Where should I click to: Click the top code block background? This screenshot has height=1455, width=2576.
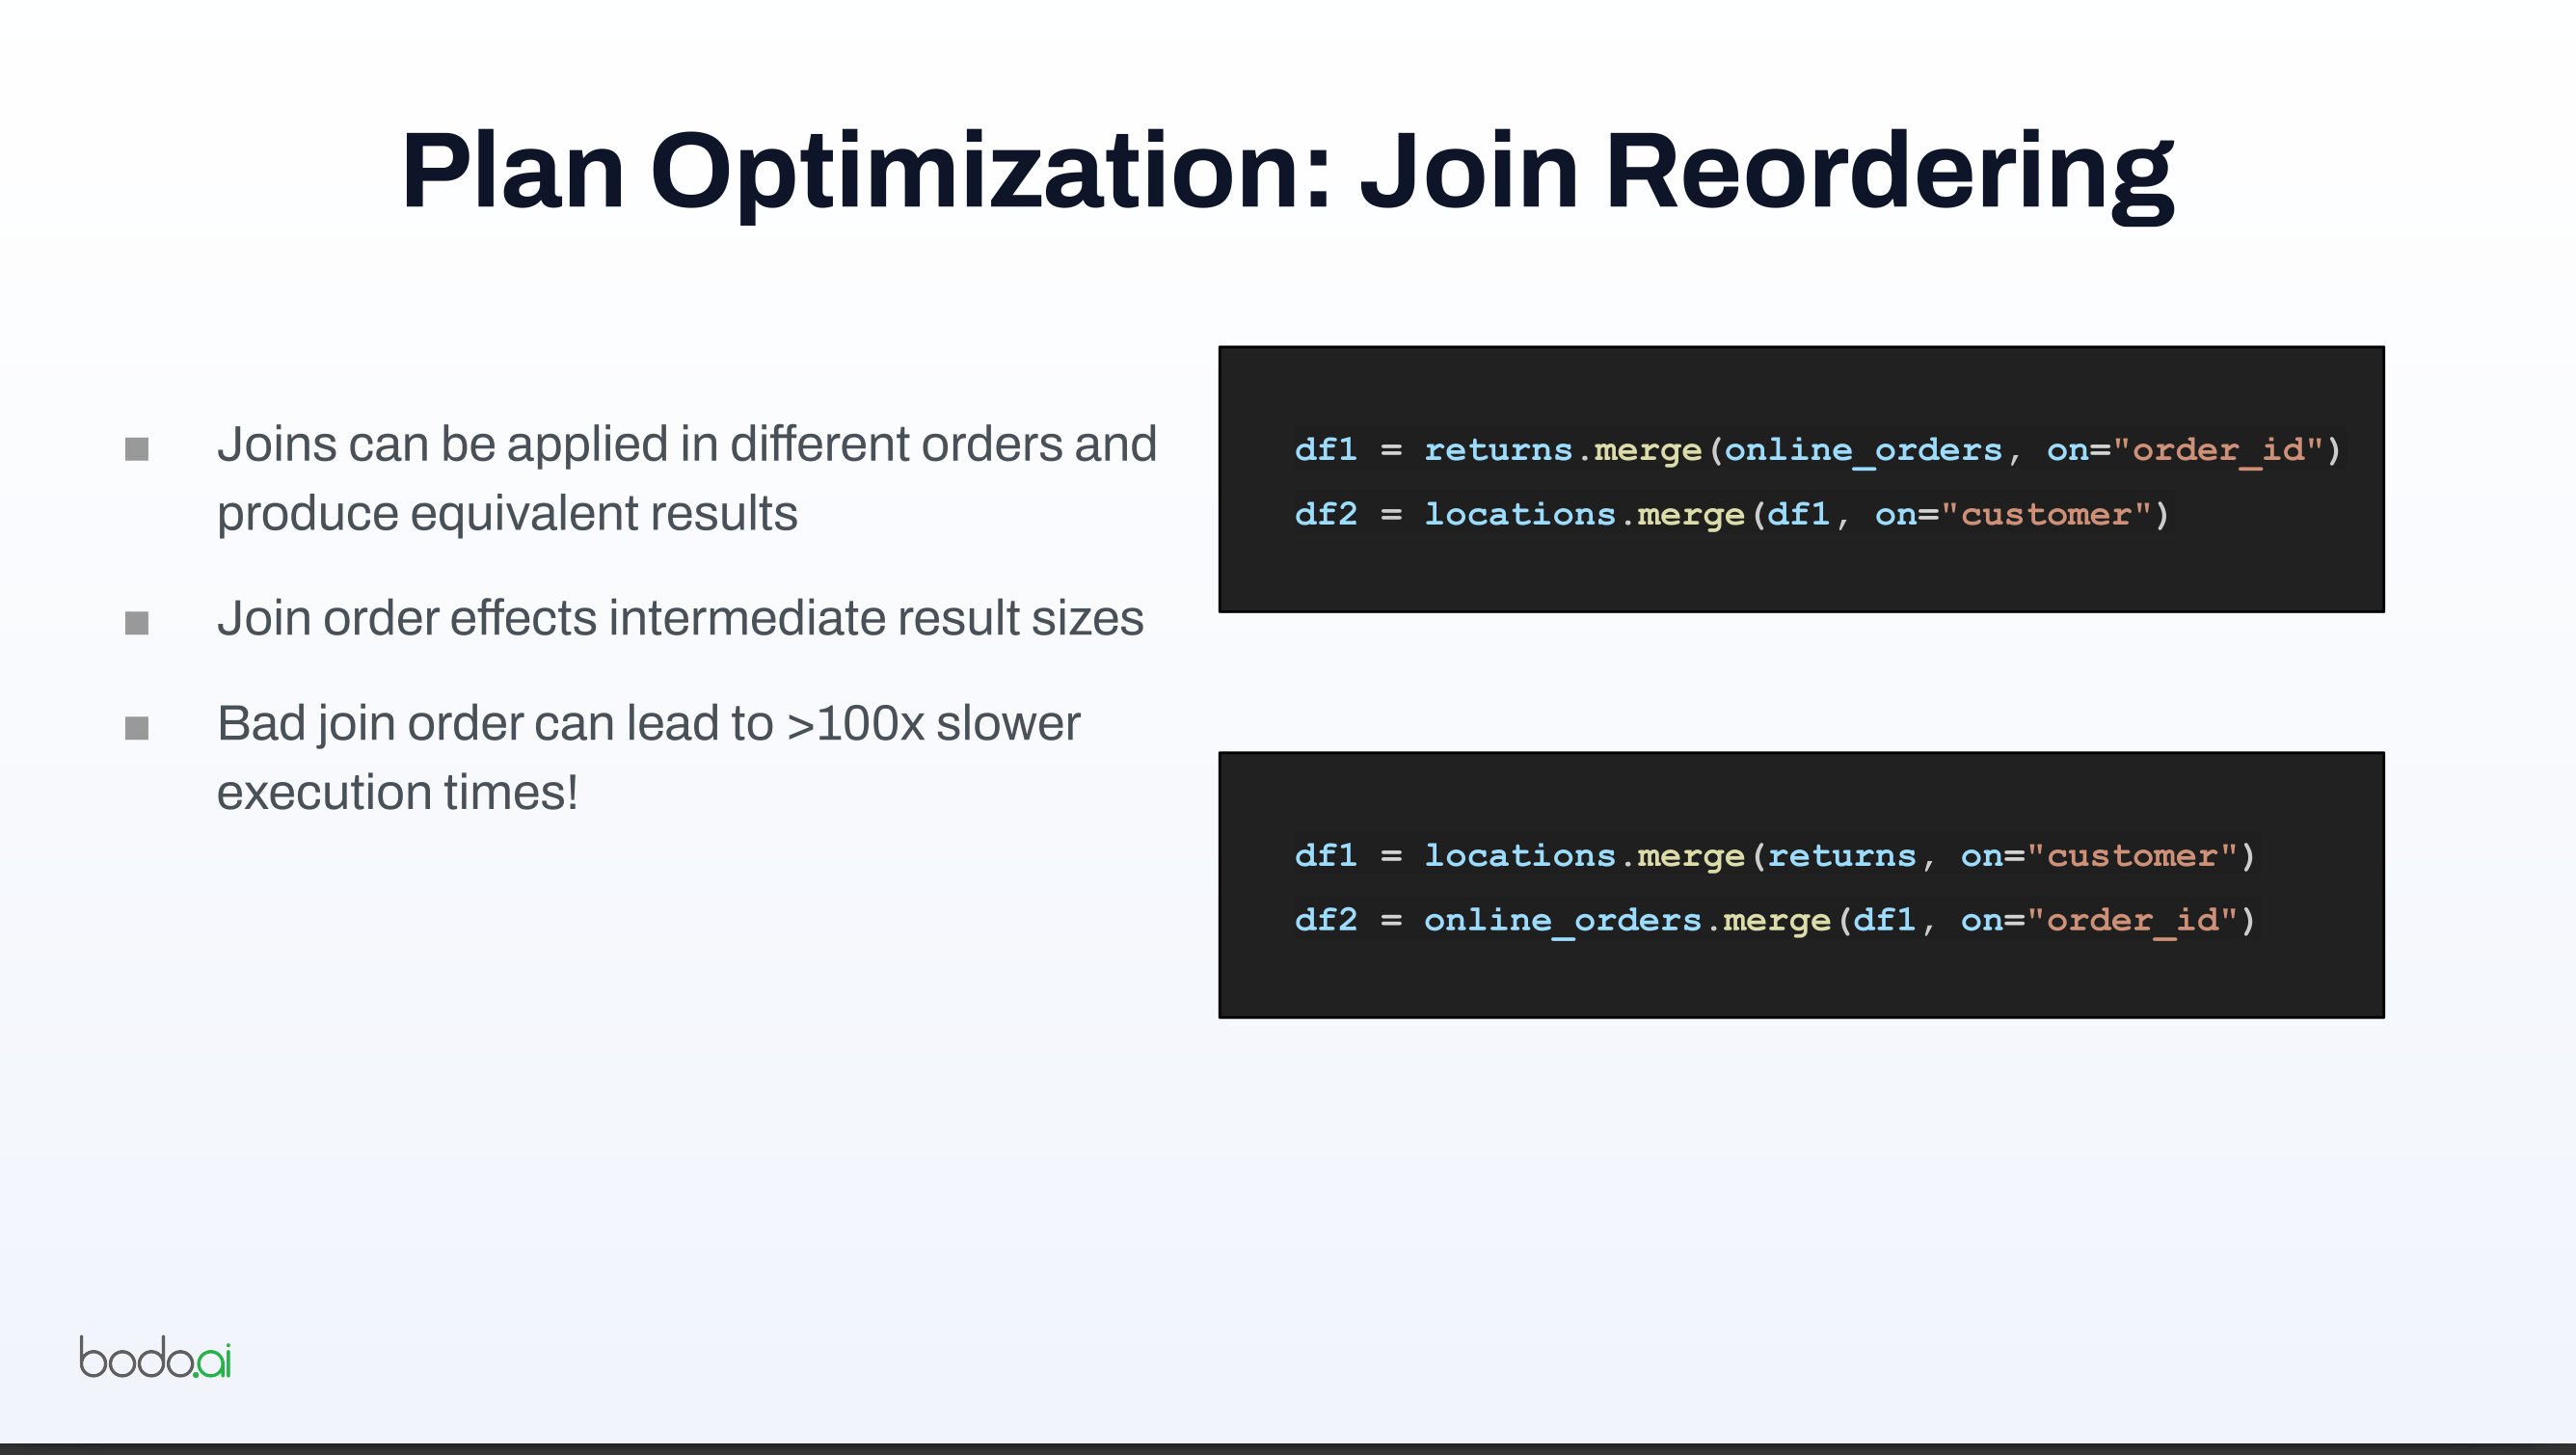click(1800, 575)
